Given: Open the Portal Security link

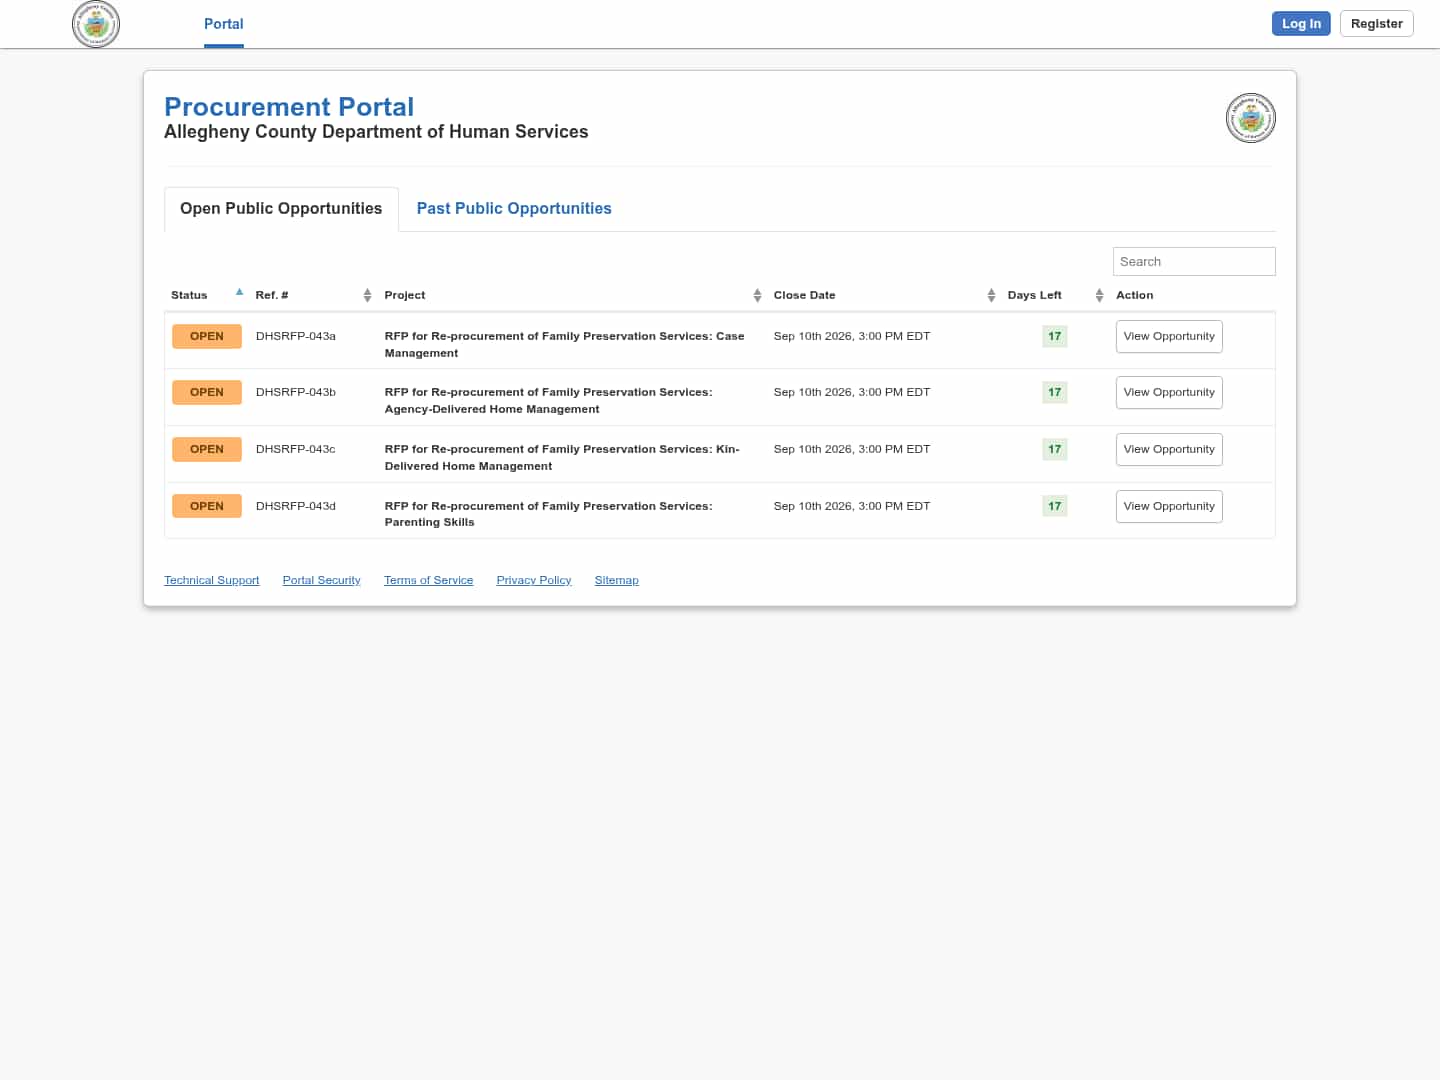Looking at the screenshot, I should 321,580.
